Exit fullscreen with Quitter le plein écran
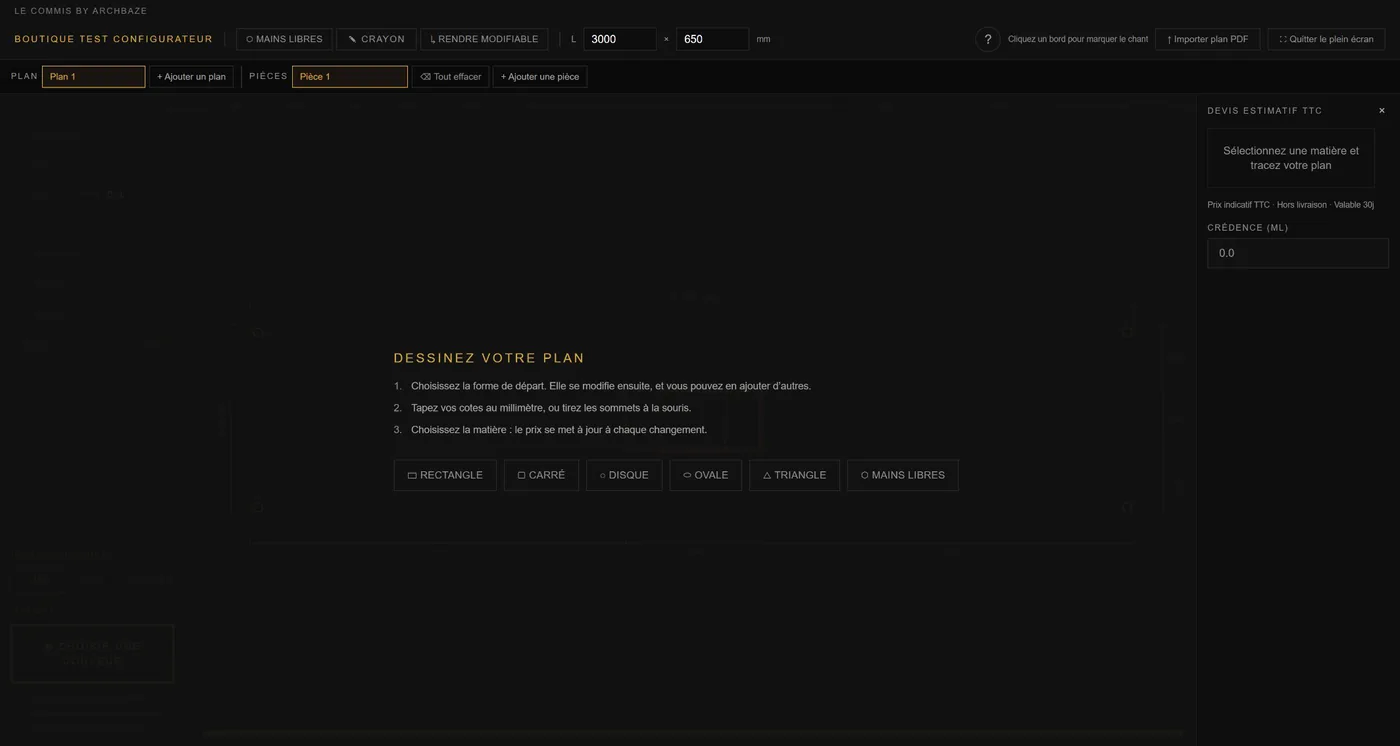 [1326, 39]
